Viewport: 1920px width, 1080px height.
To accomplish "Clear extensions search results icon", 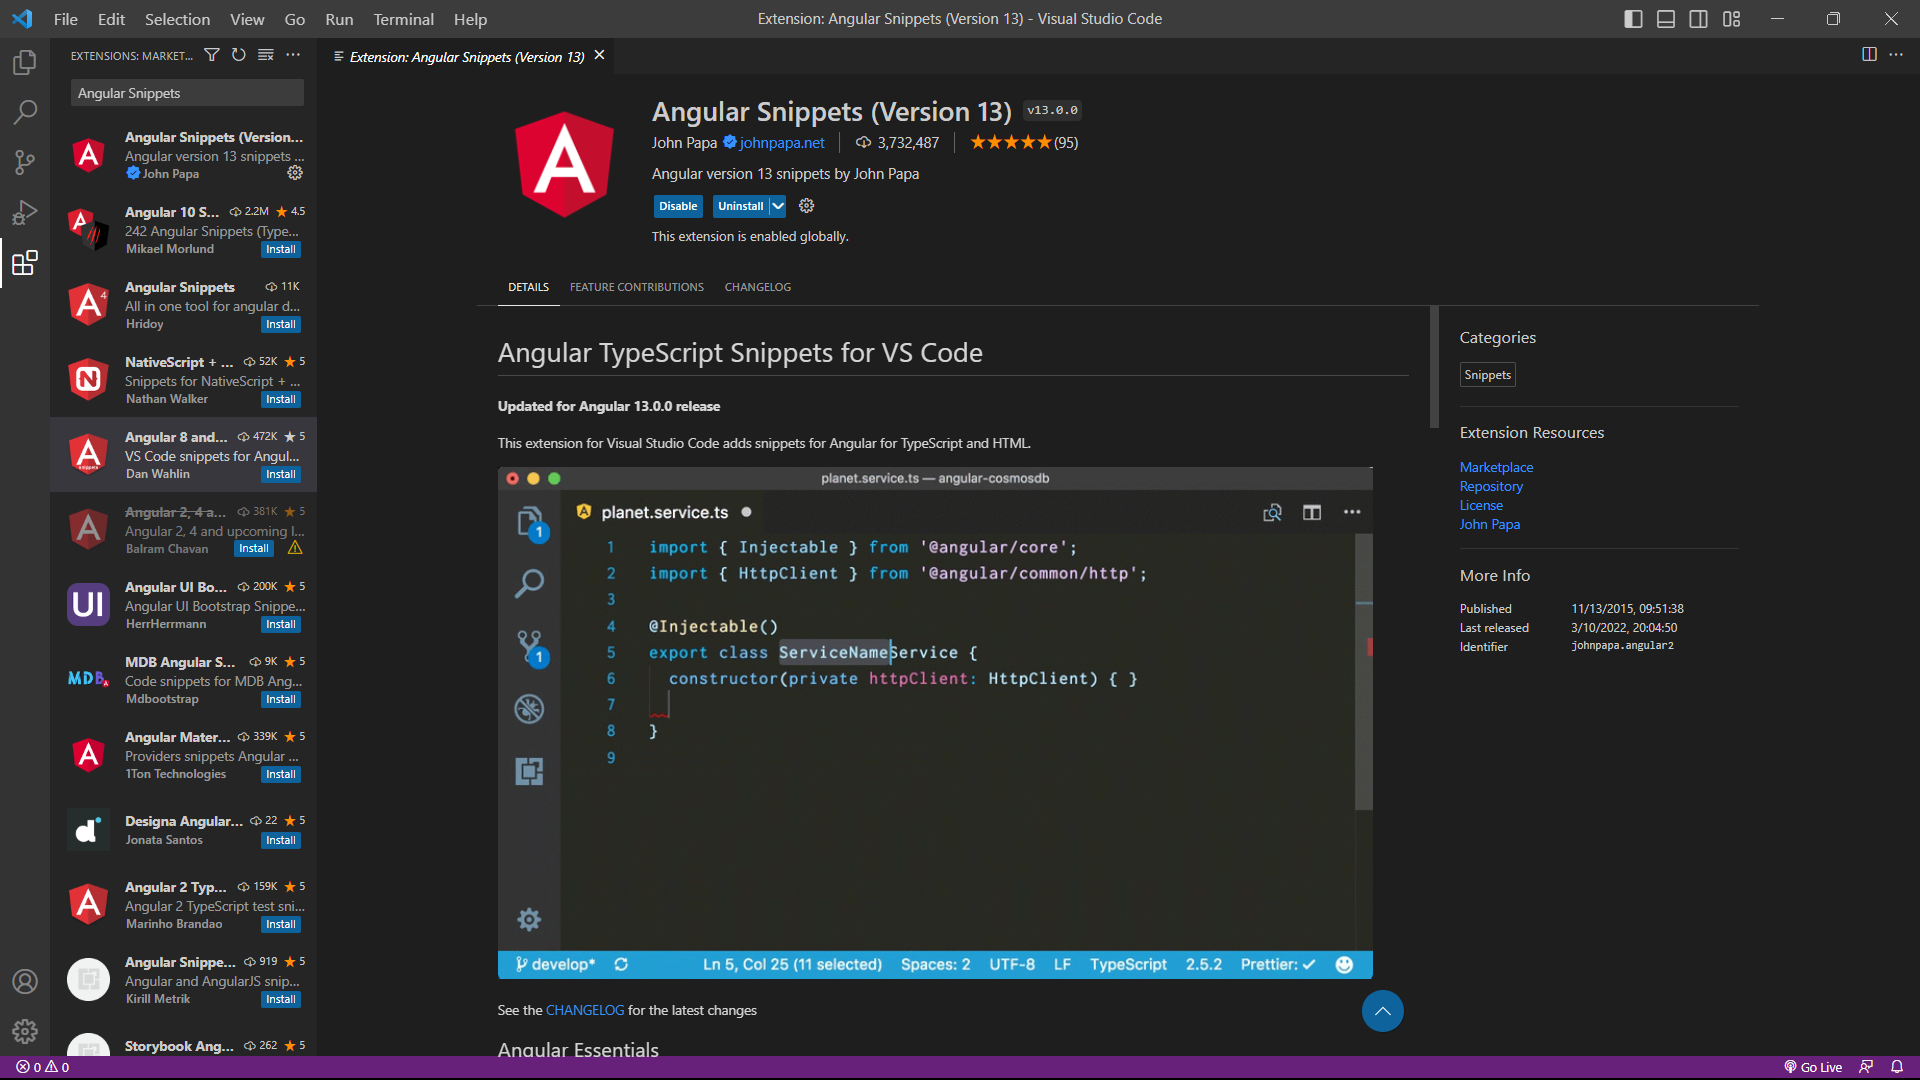I will pyautogui.click(x=266, y=55).
